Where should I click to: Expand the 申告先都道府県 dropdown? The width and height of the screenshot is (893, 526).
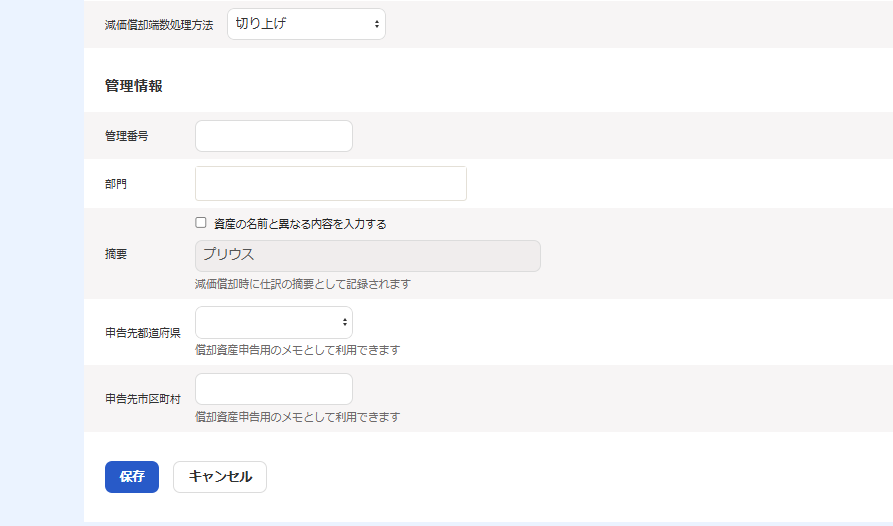[273, 322]
